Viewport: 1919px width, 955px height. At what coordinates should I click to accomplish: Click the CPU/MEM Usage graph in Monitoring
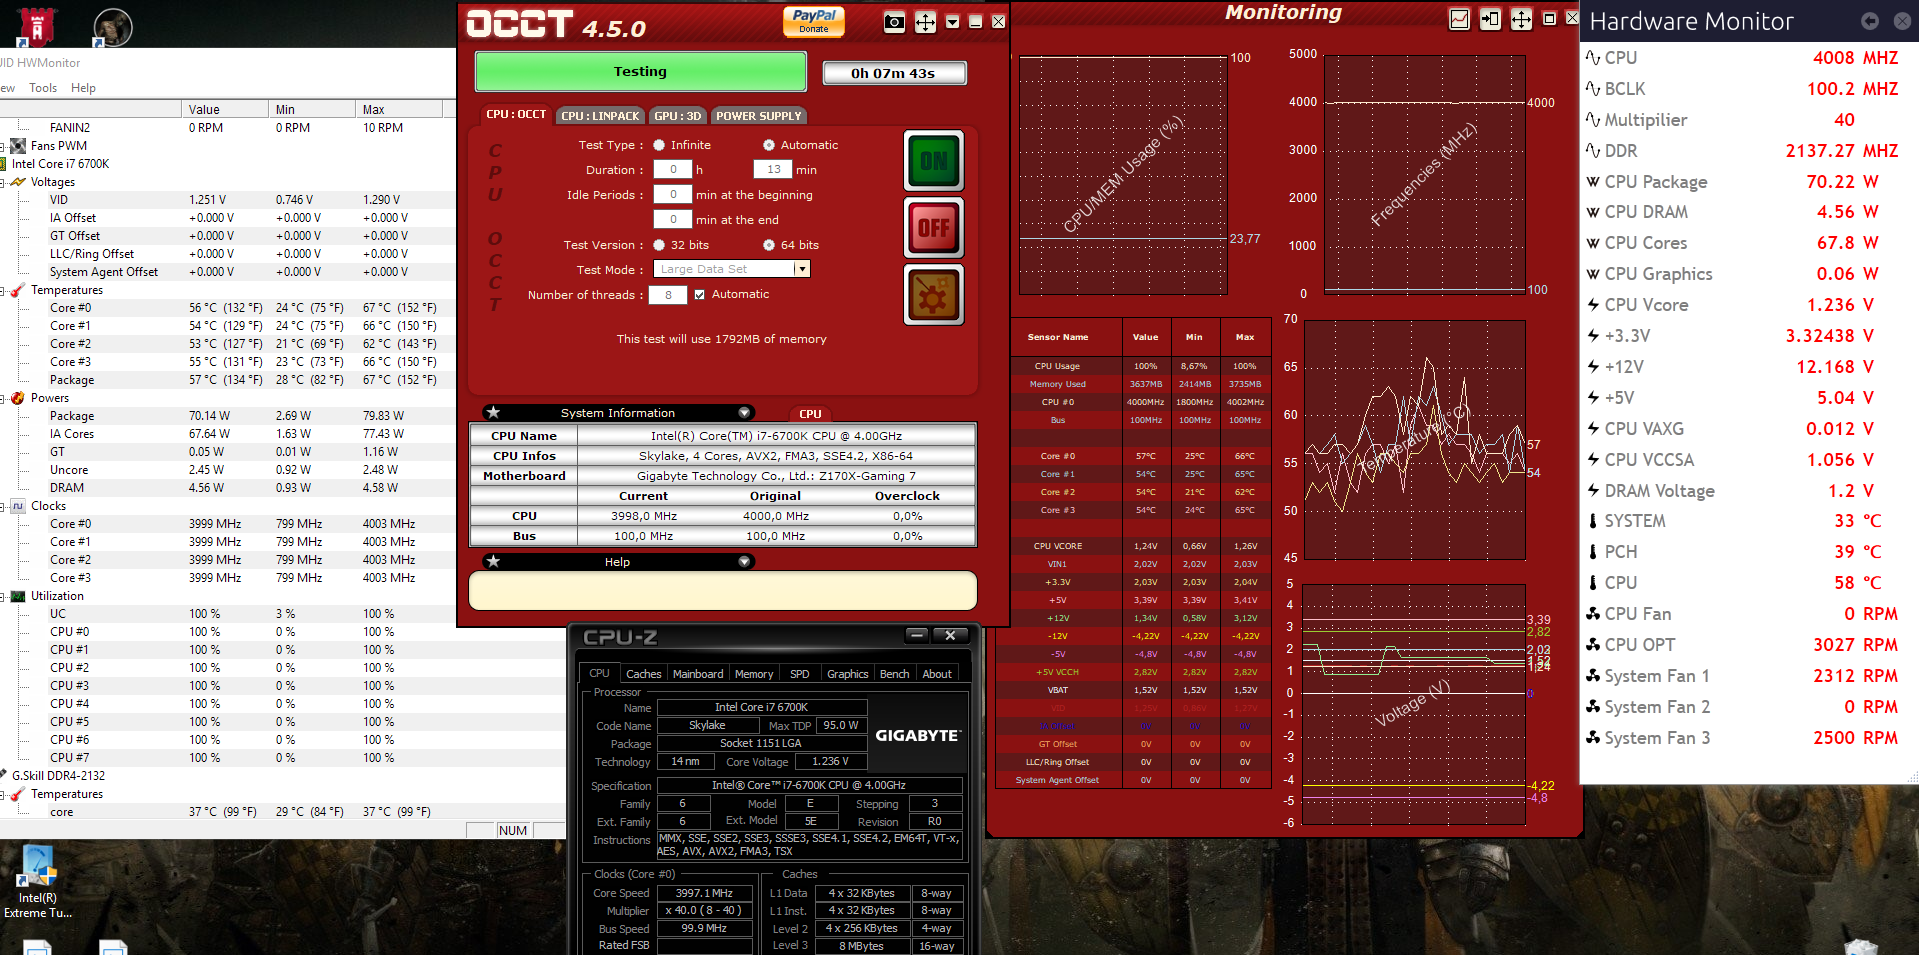click(x=1123, y=175)
